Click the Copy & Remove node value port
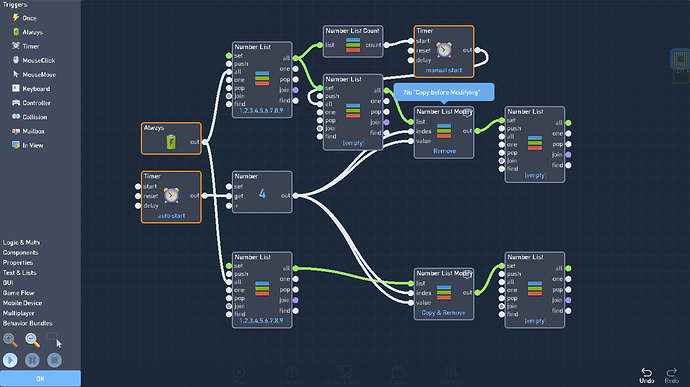 tap(411, 302)
